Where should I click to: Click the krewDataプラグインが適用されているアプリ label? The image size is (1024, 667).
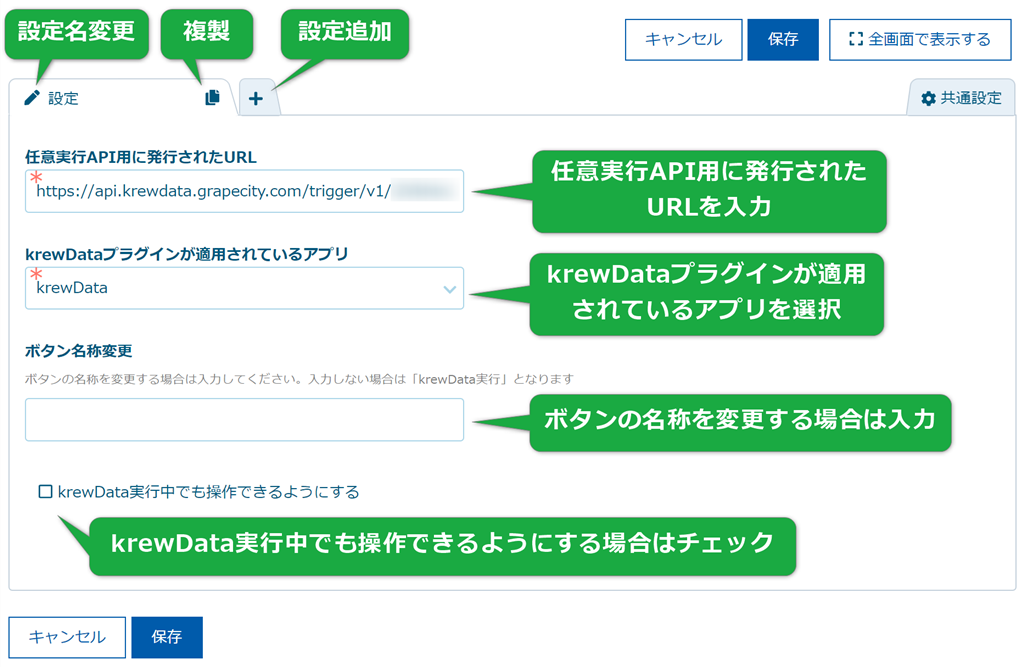186,253
